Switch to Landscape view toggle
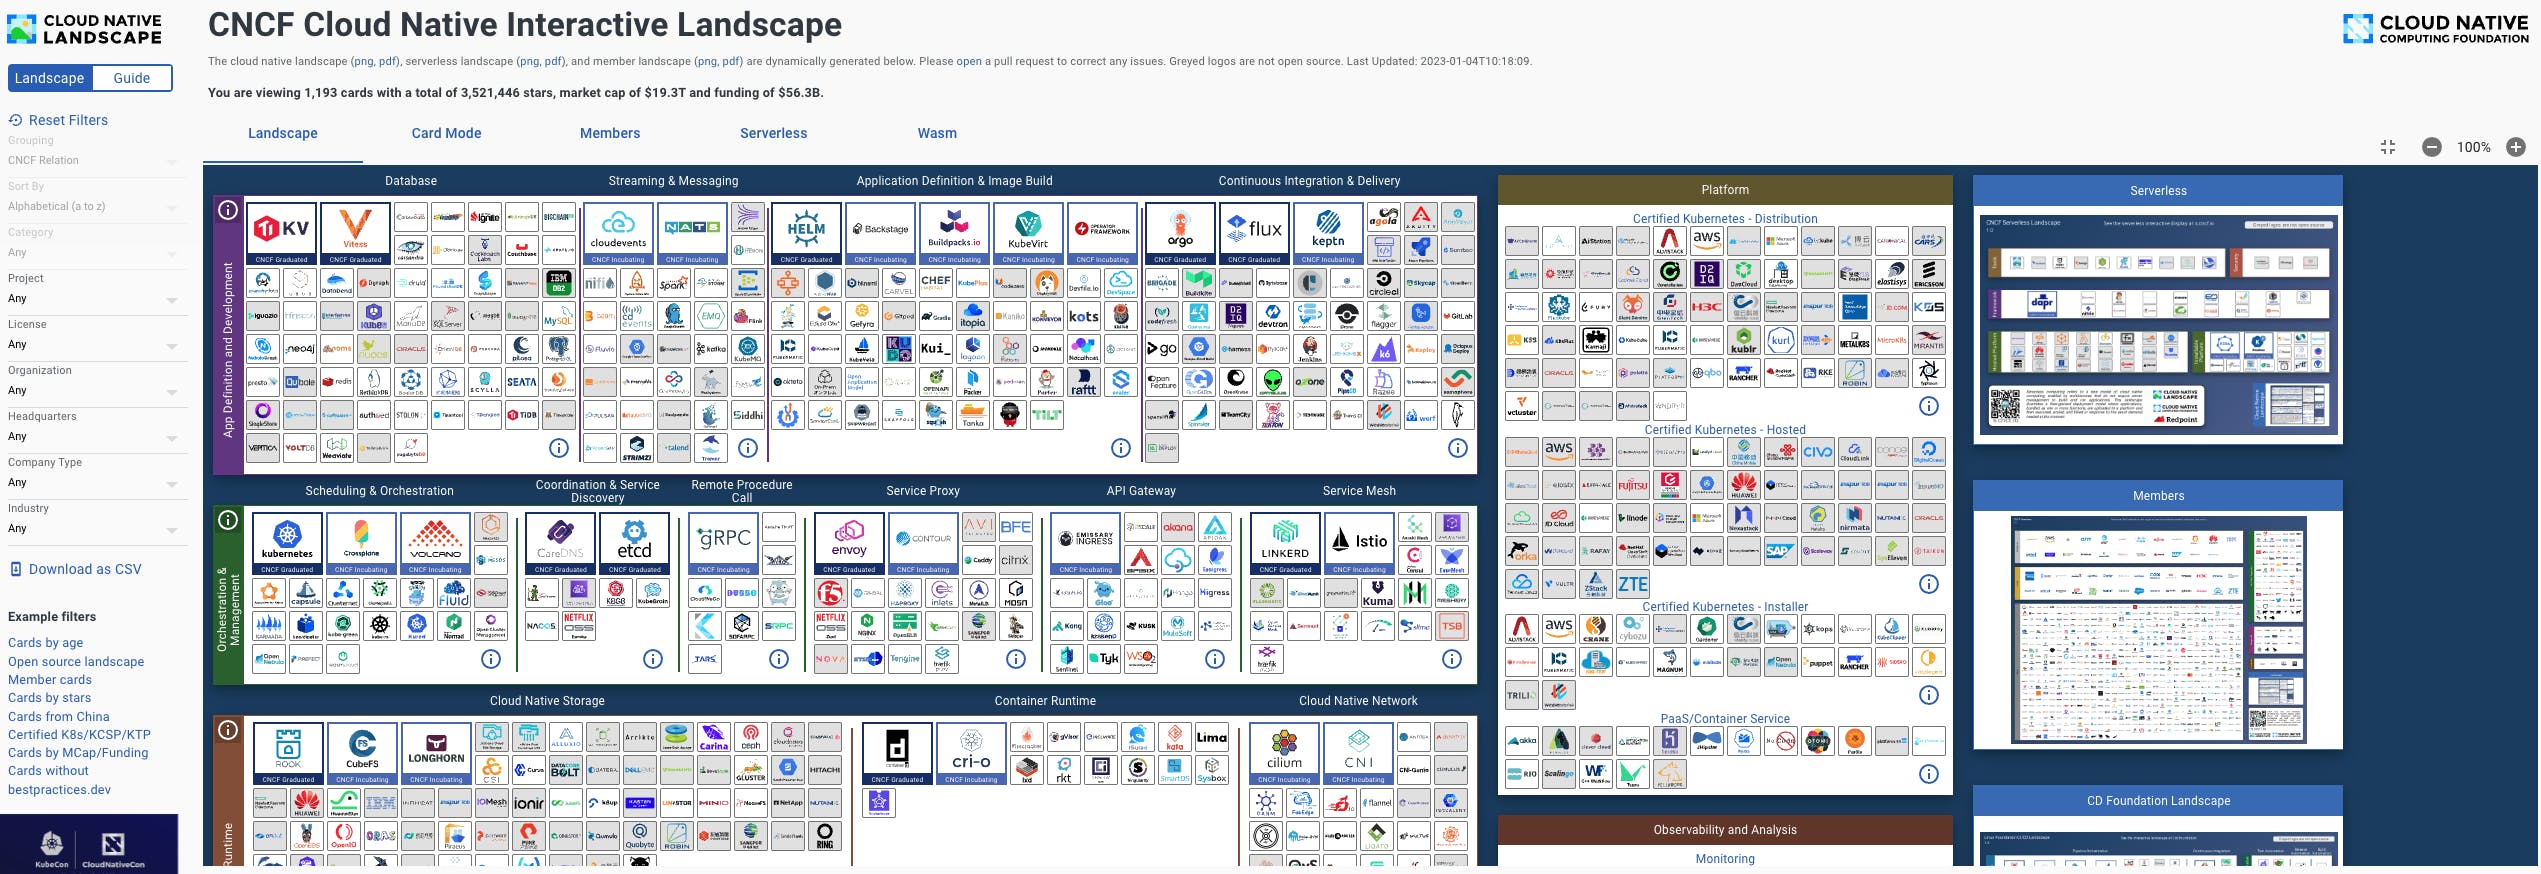The height and width of the screenshot is (874, 2541). 50,78
